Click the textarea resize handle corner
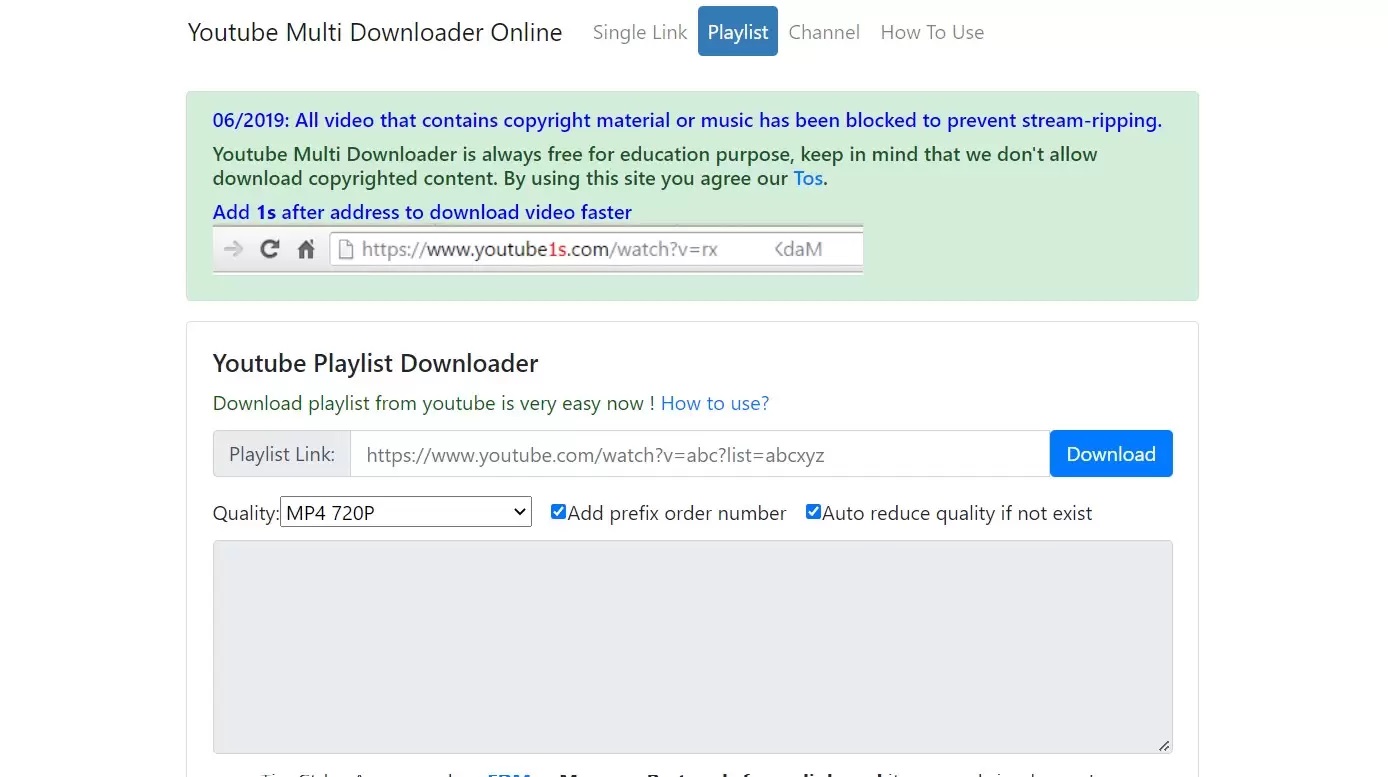 tap(1164, 745)
